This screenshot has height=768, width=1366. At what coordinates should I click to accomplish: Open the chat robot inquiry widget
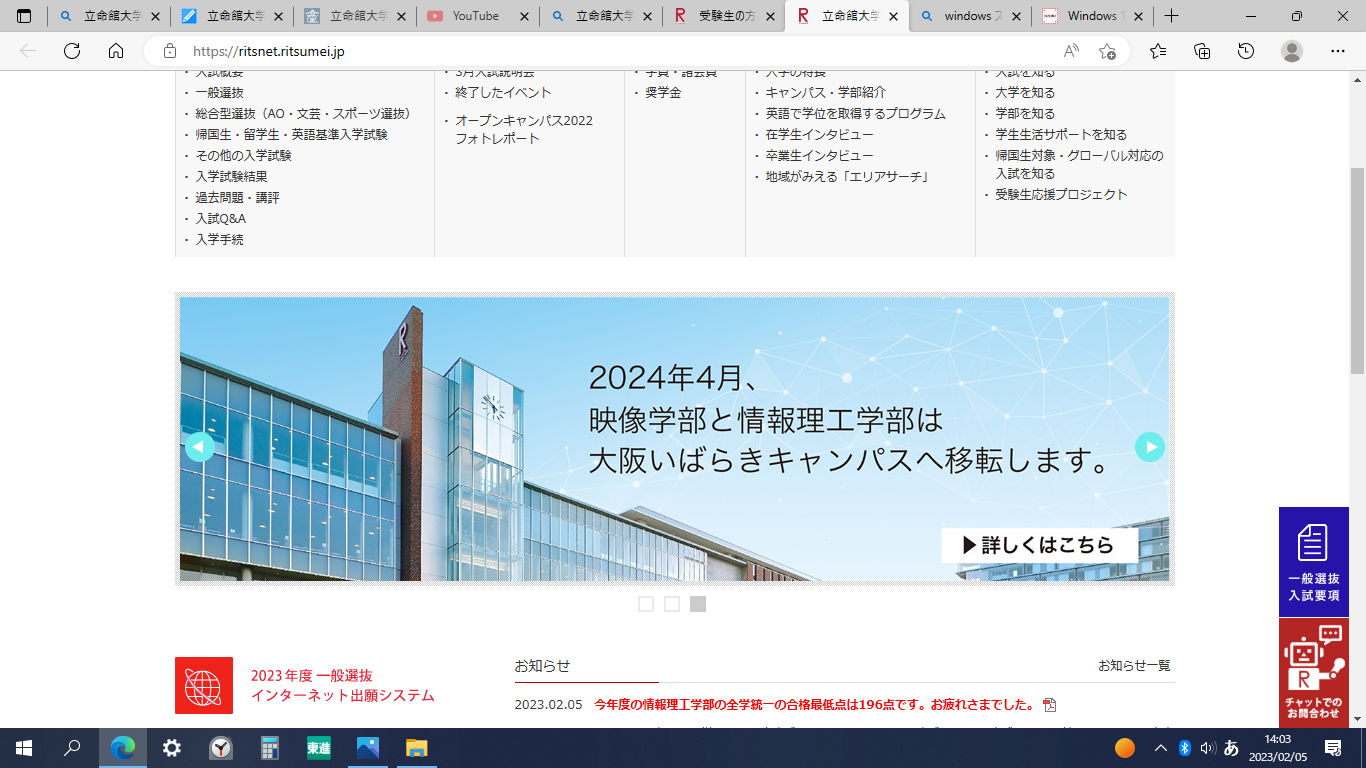(1313, 673)
